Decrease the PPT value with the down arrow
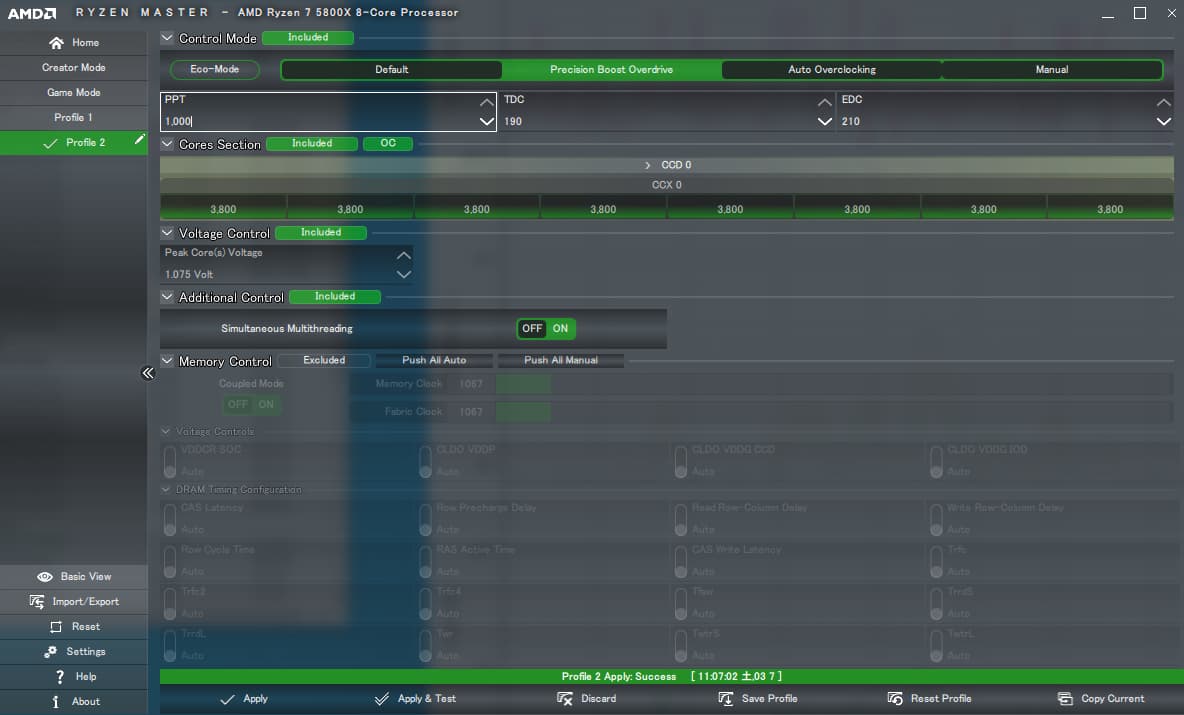Viewport: 1184px width, 715px height. 486,121
